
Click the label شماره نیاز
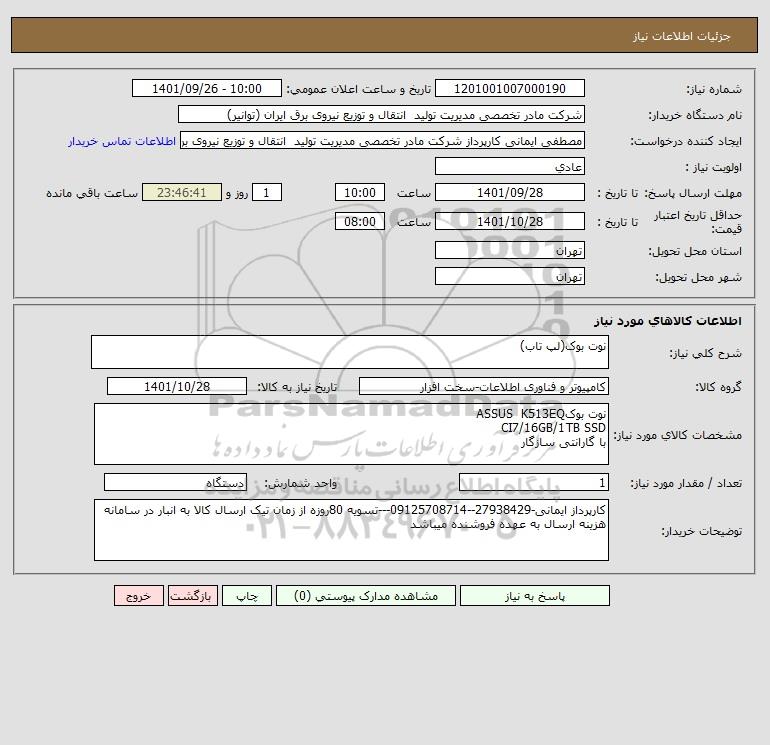click(x=714, y=89)
